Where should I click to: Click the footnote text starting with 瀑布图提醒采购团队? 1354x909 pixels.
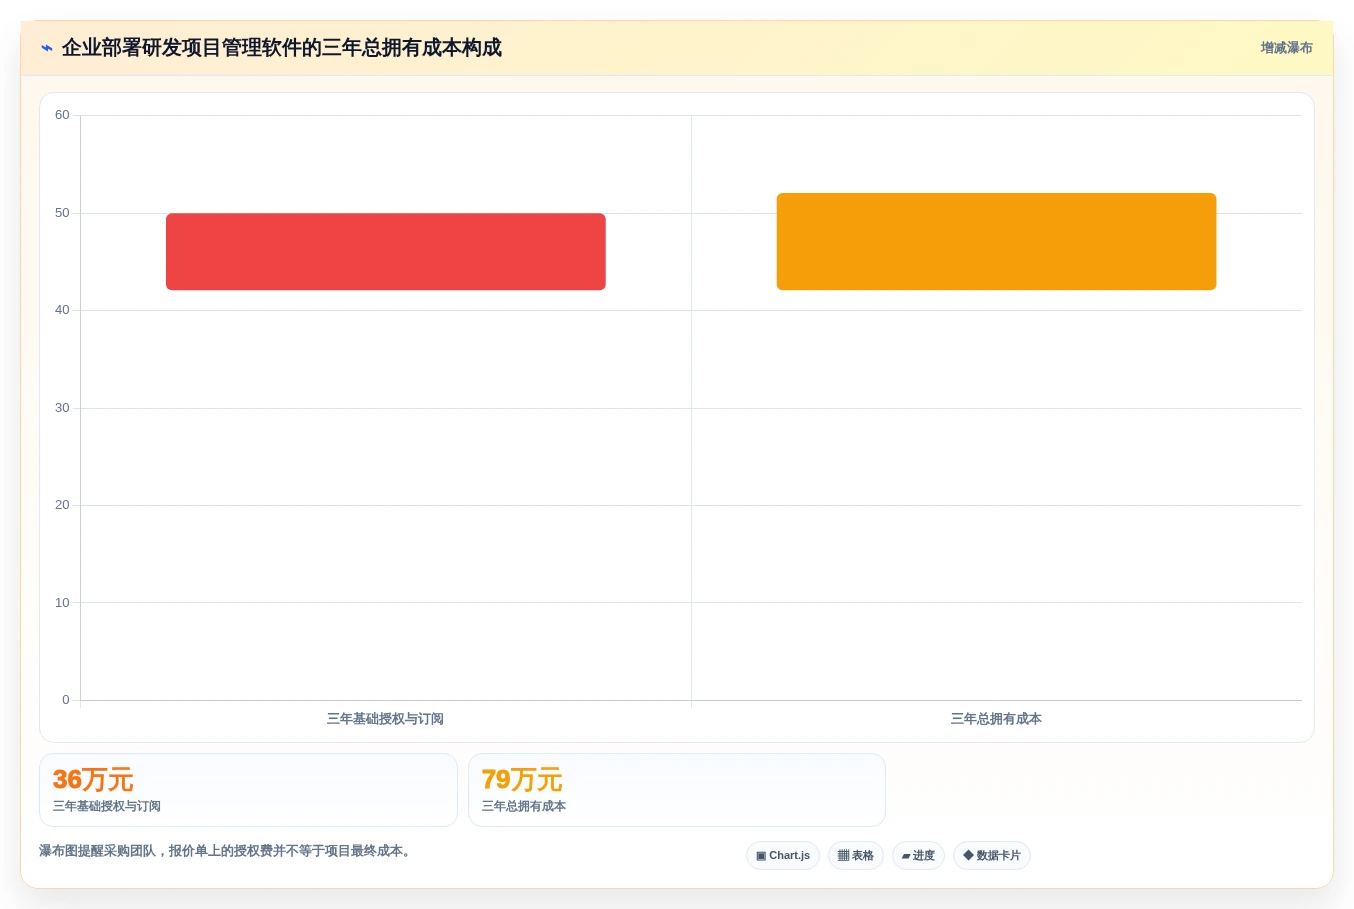tap(227, 851)
